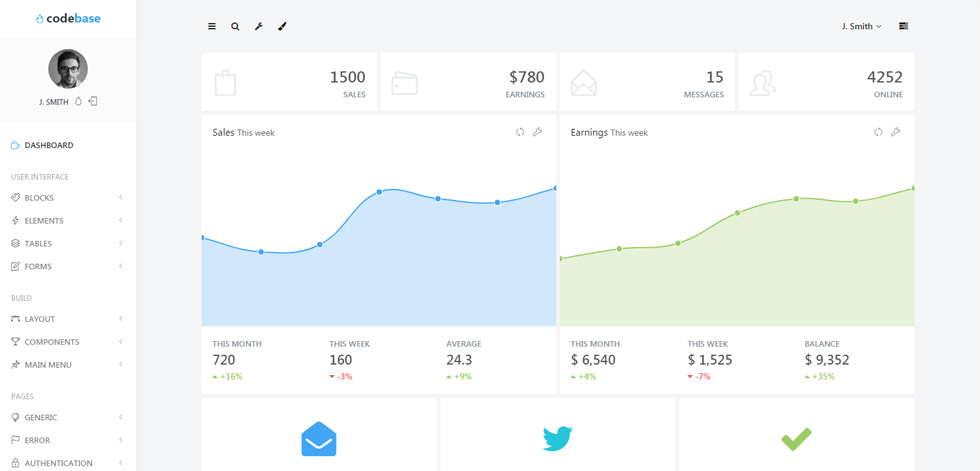980x471 pixels.
Task: Click sign out icon beside J. SMITH
Action: click(x=93, y=101)
